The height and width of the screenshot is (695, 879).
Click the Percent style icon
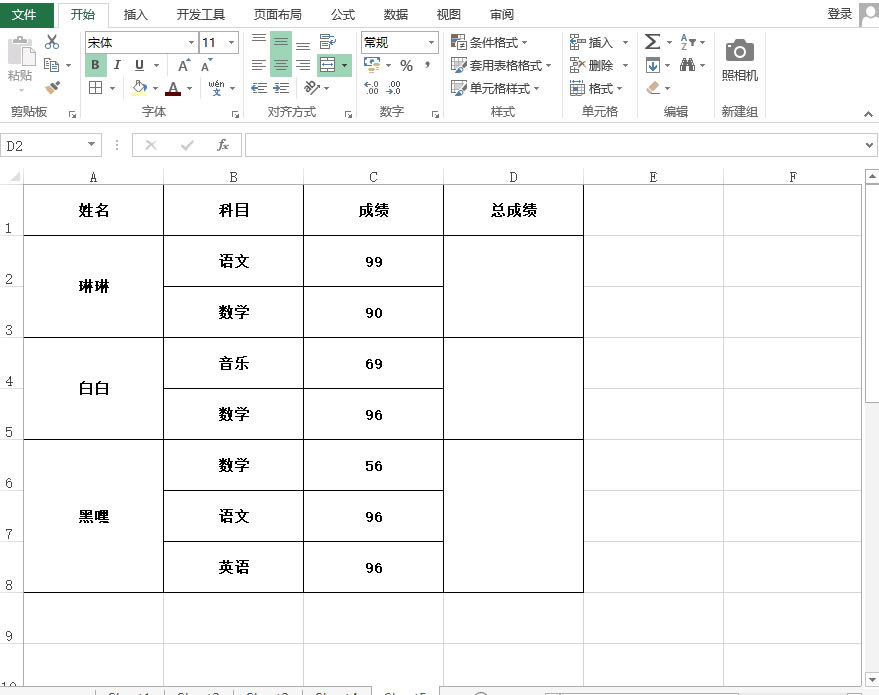tap(406, 64)
